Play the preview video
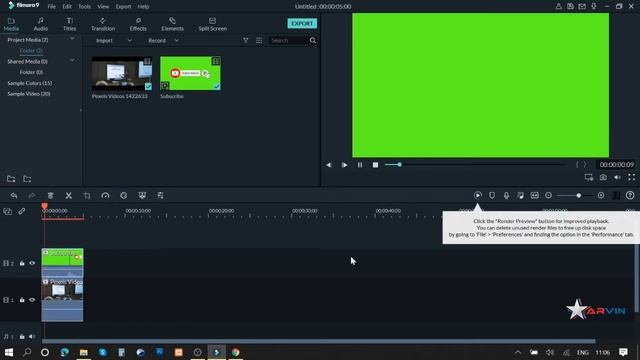The image size is (640, 360). click(x=344, y=165)
